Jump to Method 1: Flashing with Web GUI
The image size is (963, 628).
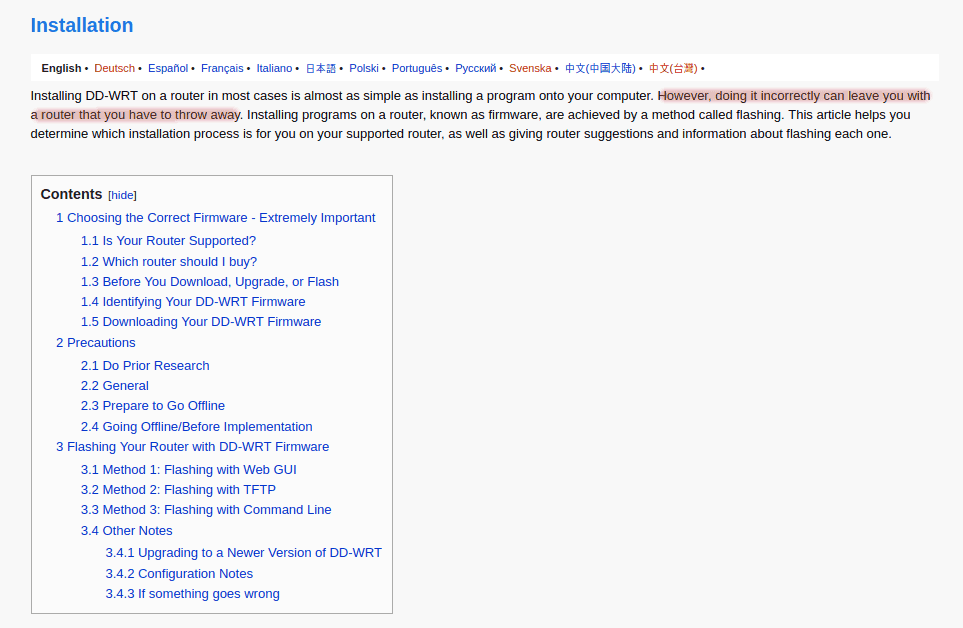coord(189,470)
